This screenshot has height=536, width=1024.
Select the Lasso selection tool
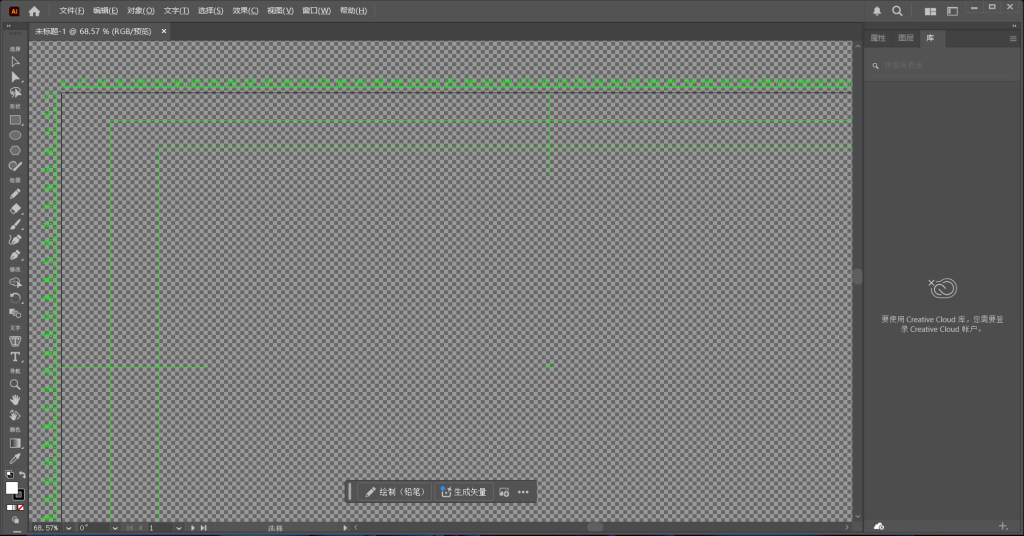click(15, 93)
